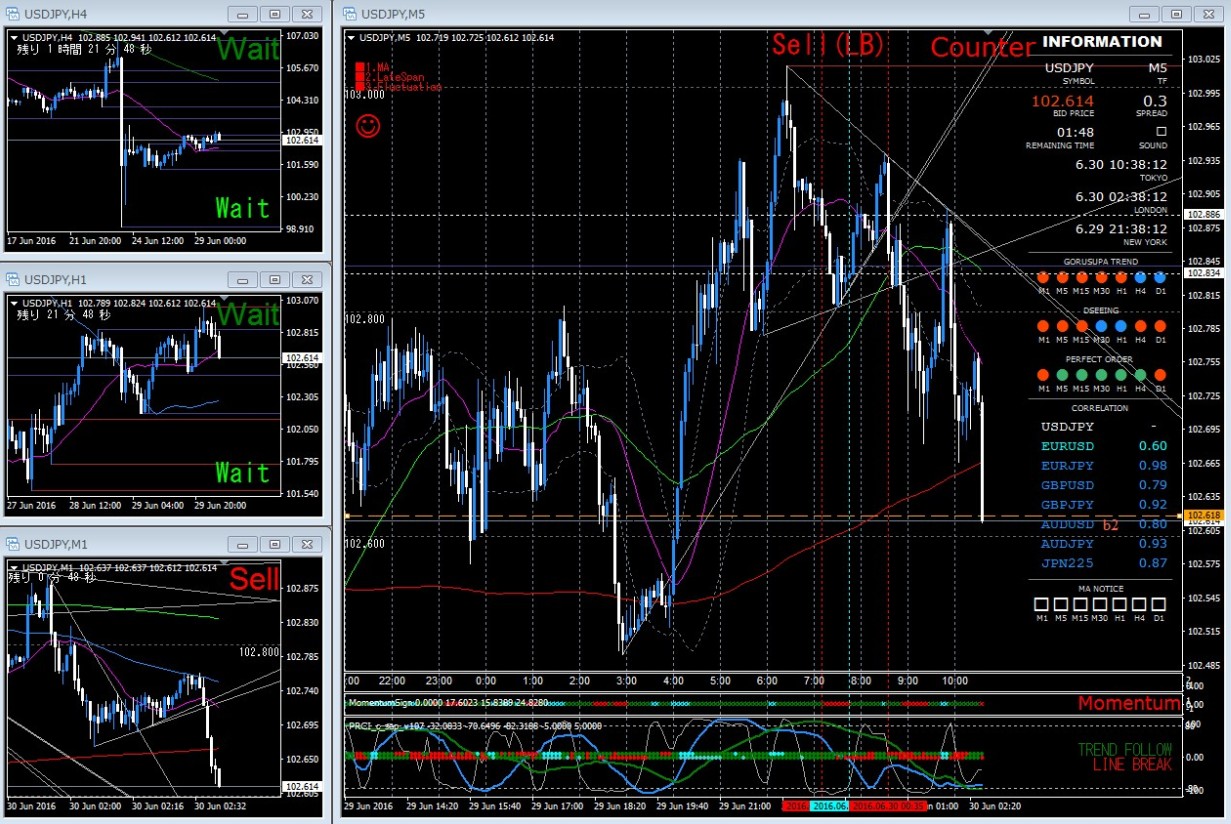Click the triangle arrow before USDJPY,M1 chart label
1231x824 pixels.
(x=14, y=567)
